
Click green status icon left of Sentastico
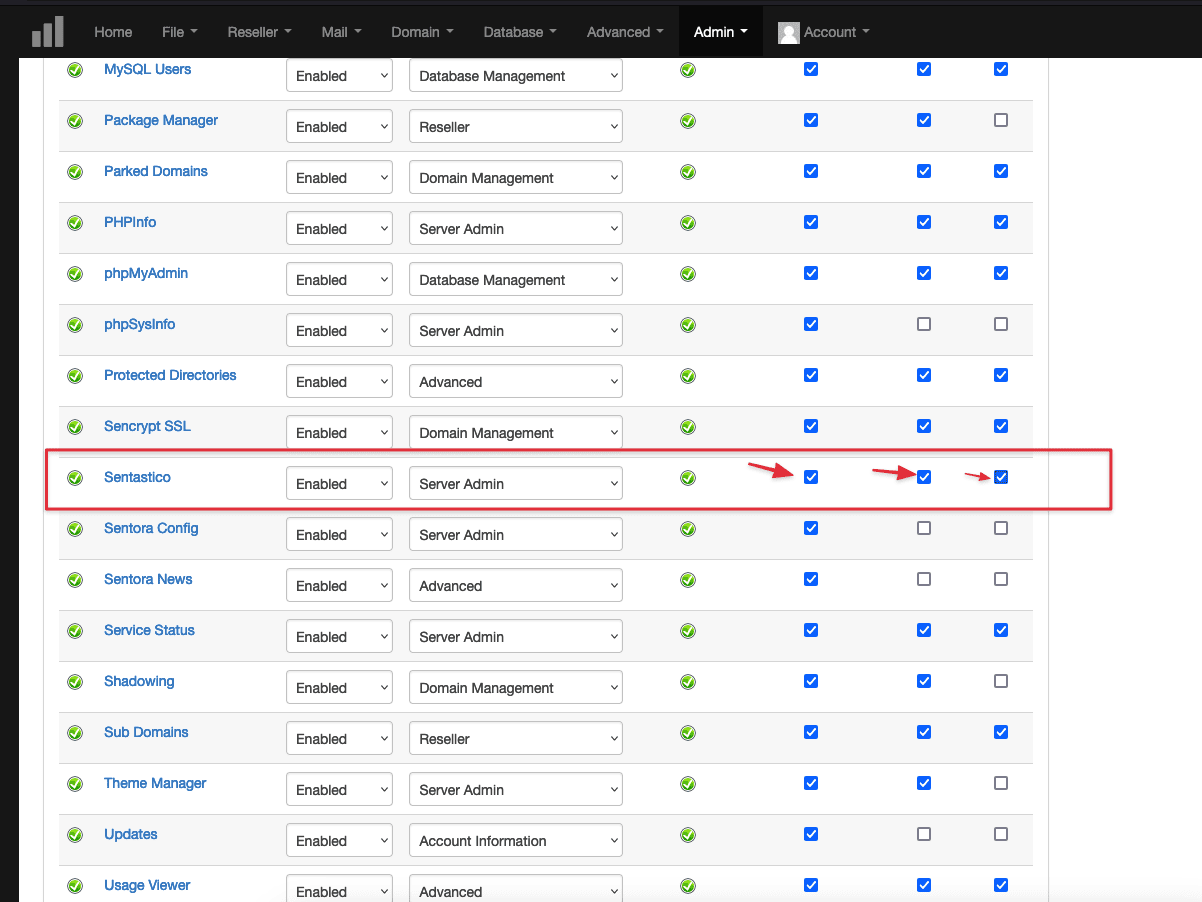75,478
